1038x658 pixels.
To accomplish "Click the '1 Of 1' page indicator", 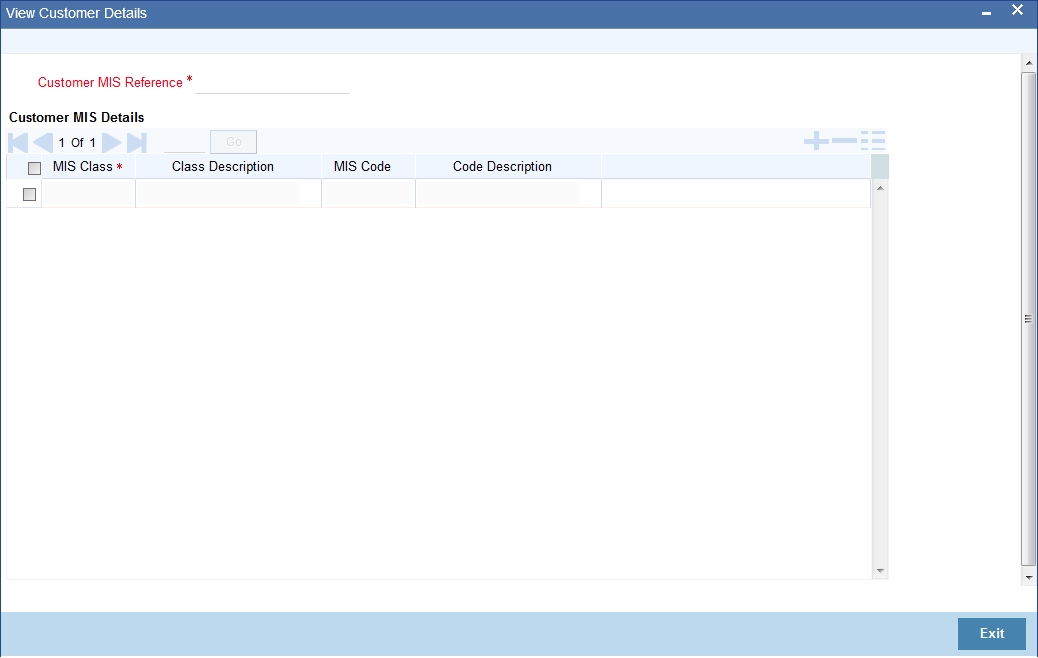I will 77,142.
